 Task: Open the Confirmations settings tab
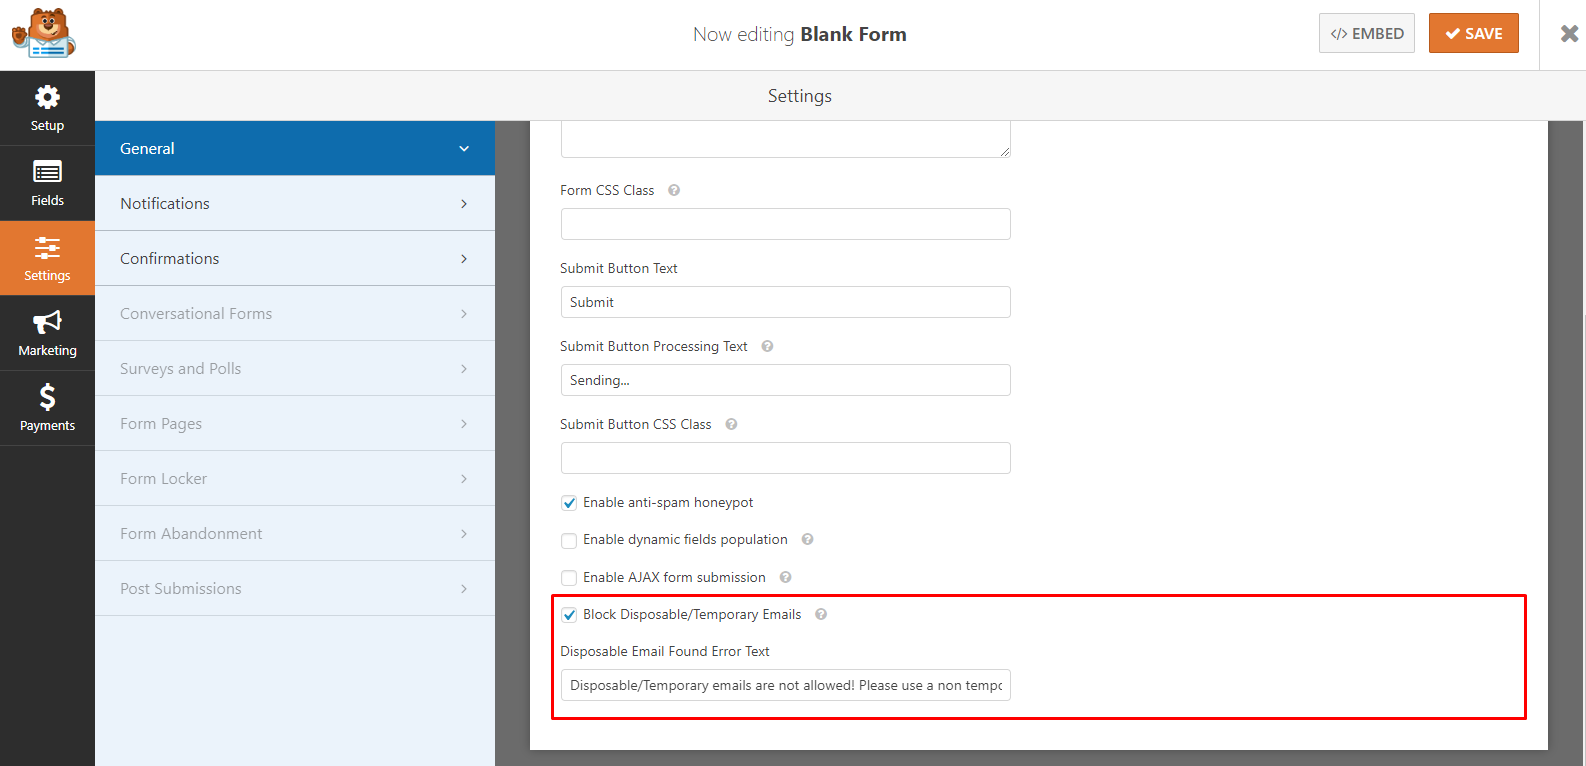[295, 258]
